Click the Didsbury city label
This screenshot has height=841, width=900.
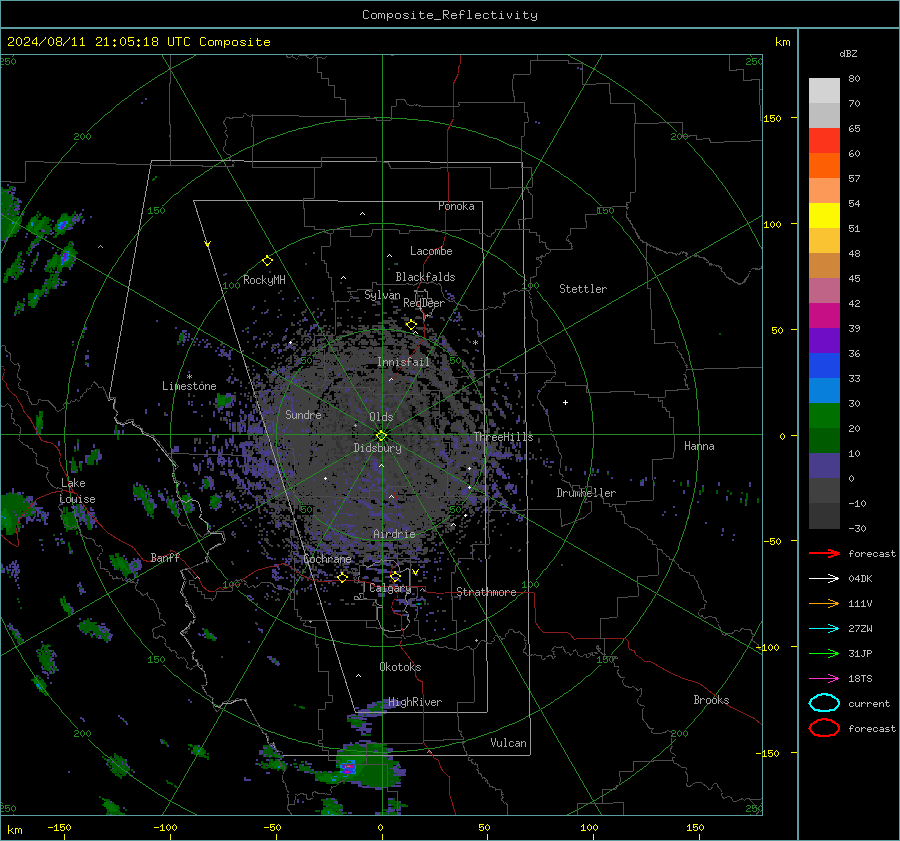click(377, 448)
